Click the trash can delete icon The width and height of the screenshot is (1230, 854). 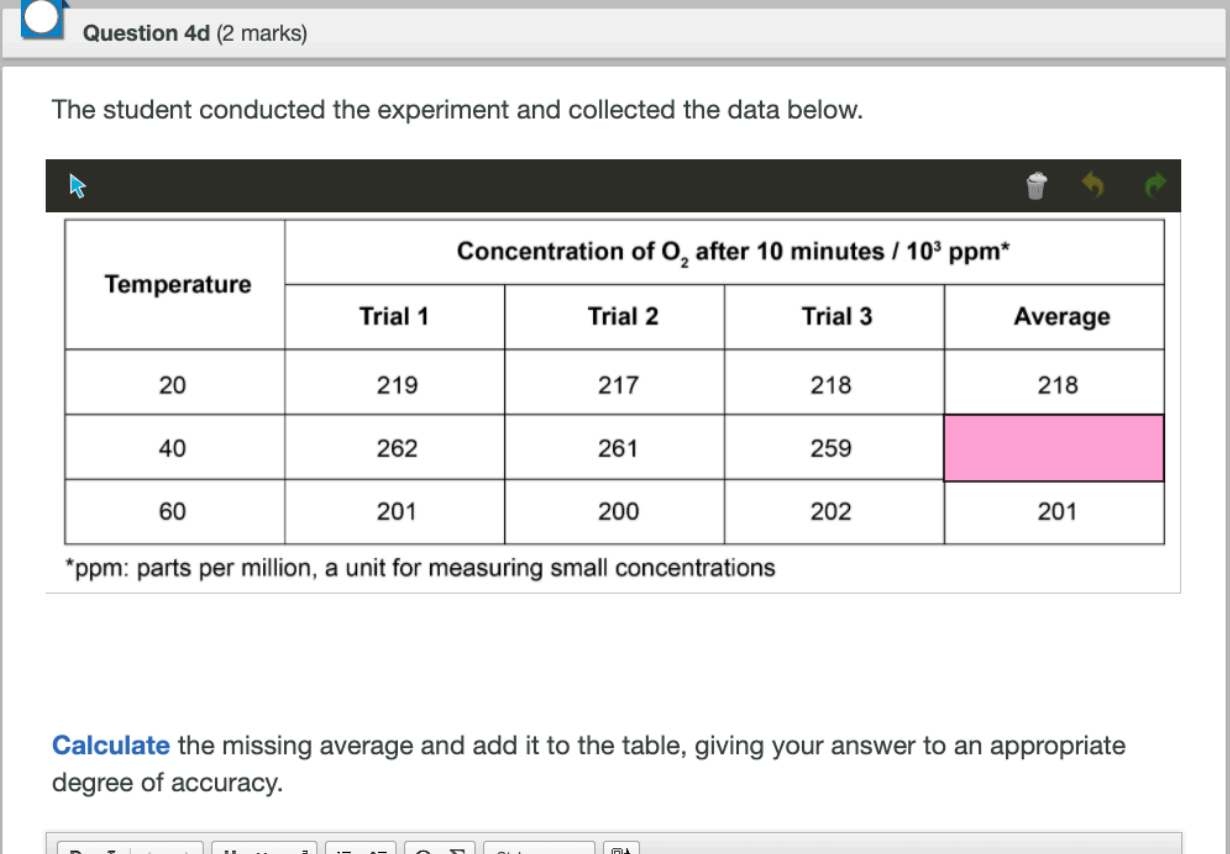coord(1036,185)
